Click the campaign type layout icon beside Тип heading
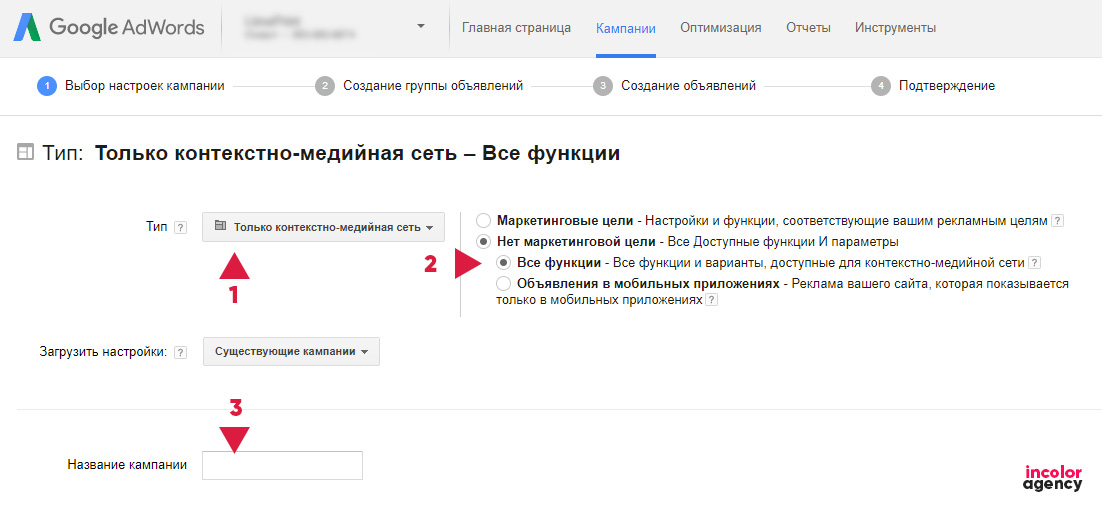Viewport: 1102px width, 513px height. click(25, 154)
